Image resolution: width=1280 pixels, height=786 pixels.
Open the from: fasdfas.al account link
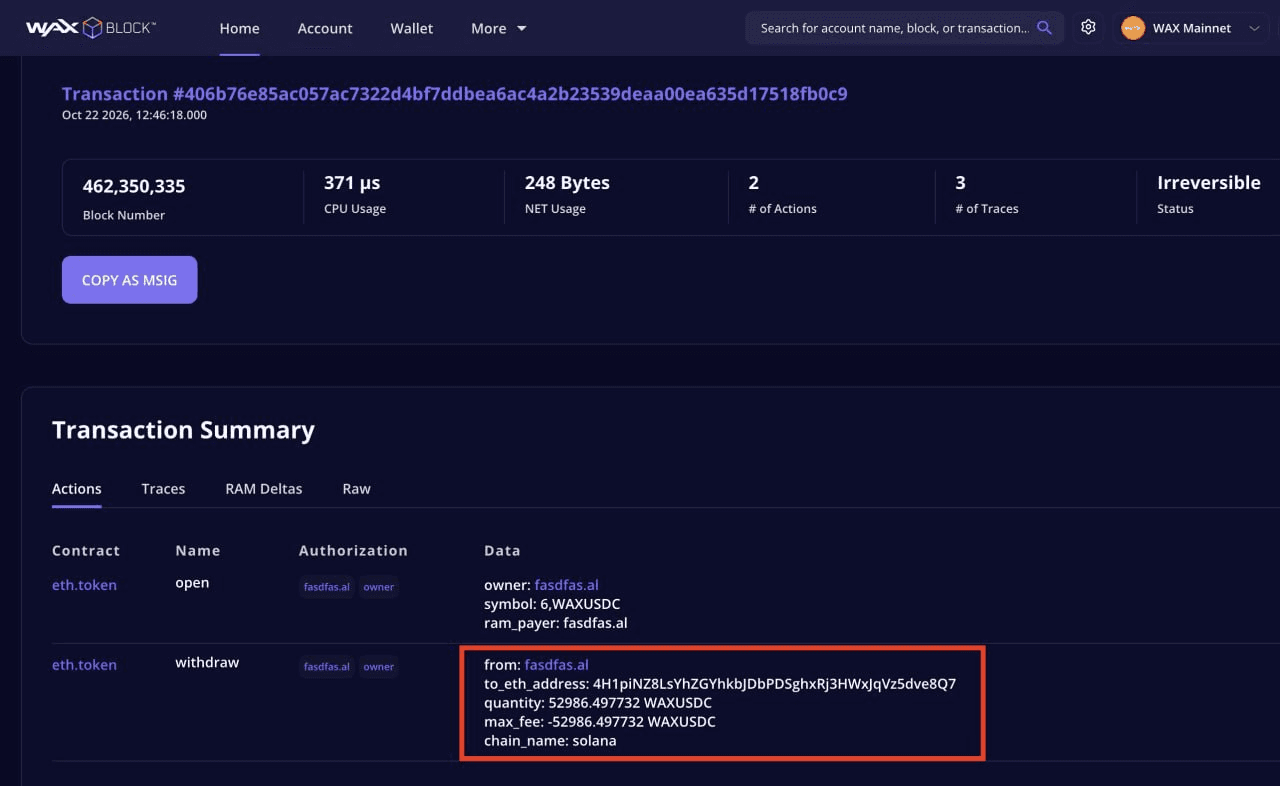(x=556, y=665)
